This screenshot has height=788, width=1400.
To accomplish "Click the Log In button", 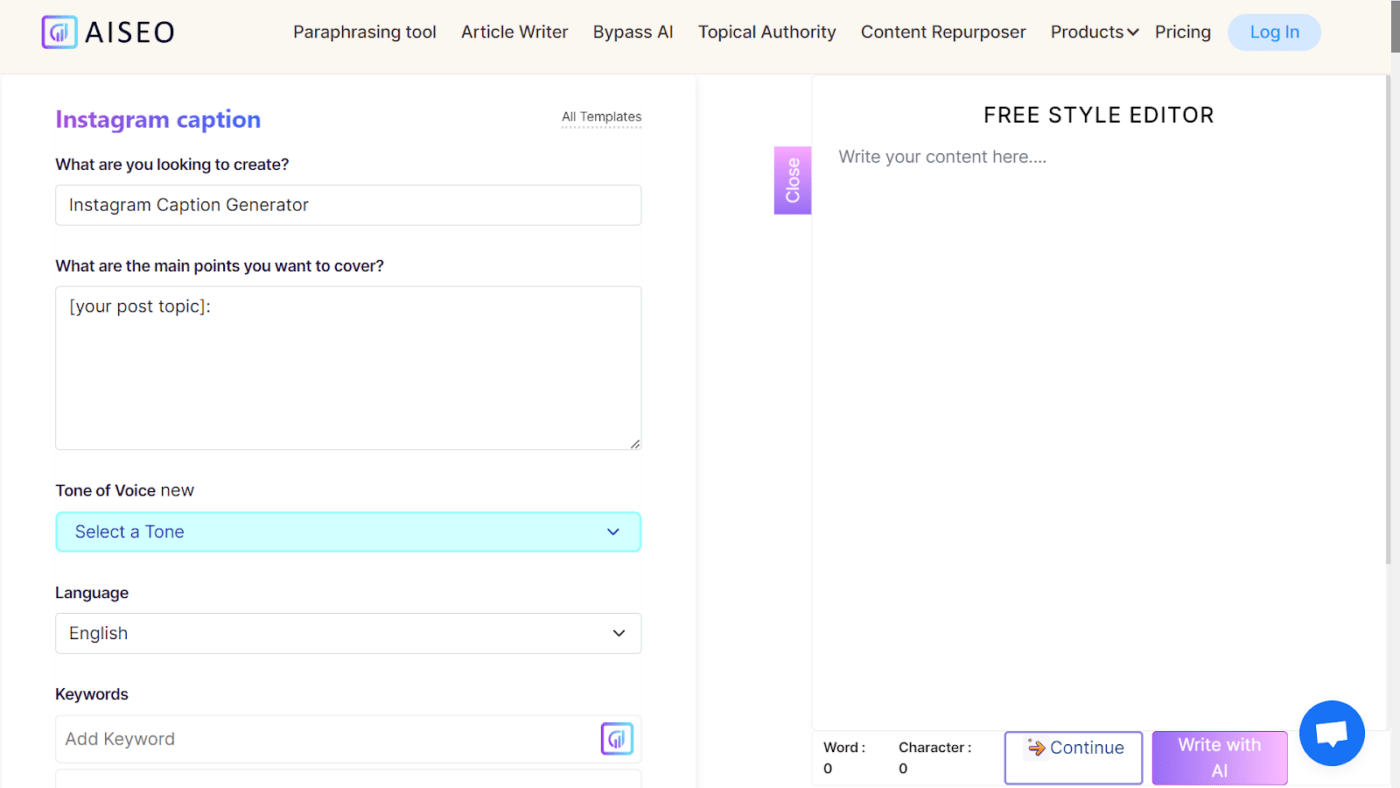I will 1274,32.
